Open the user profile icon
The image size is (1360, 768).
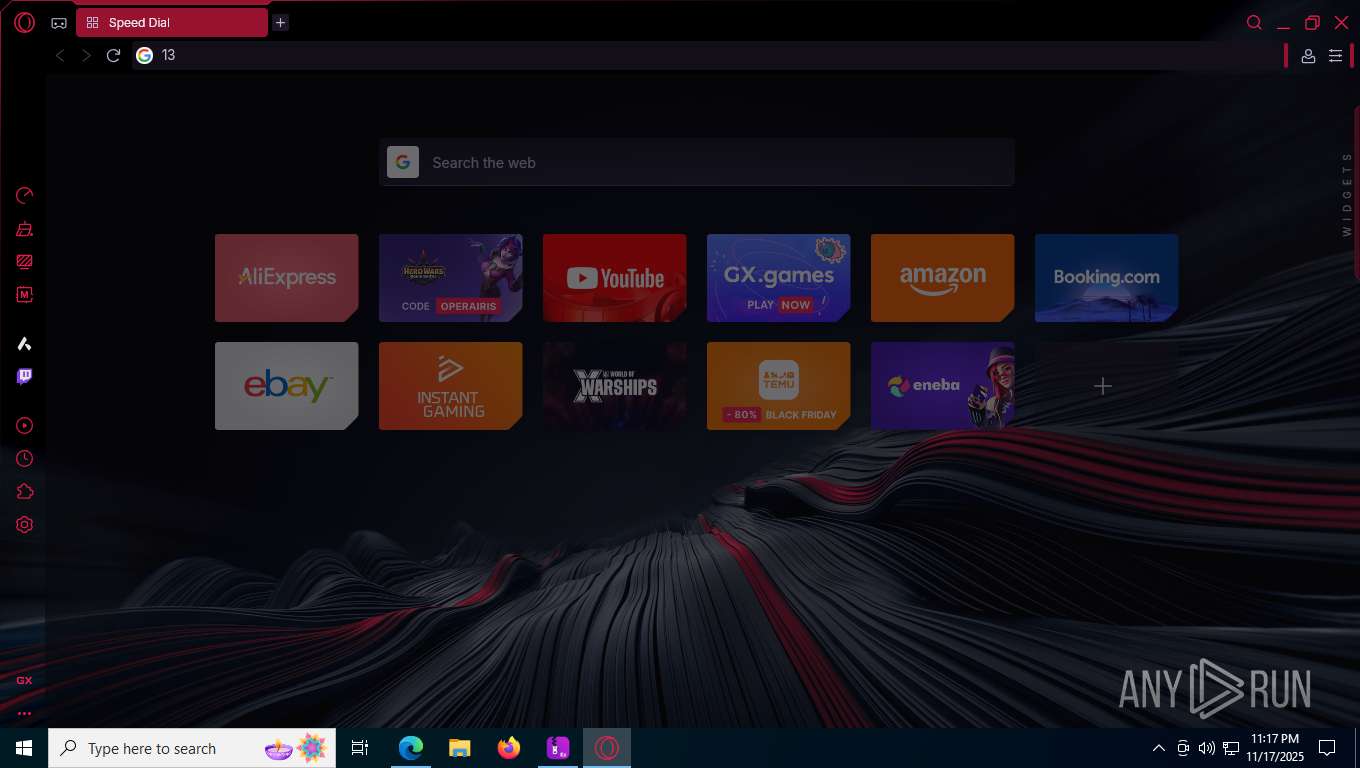1308,56
